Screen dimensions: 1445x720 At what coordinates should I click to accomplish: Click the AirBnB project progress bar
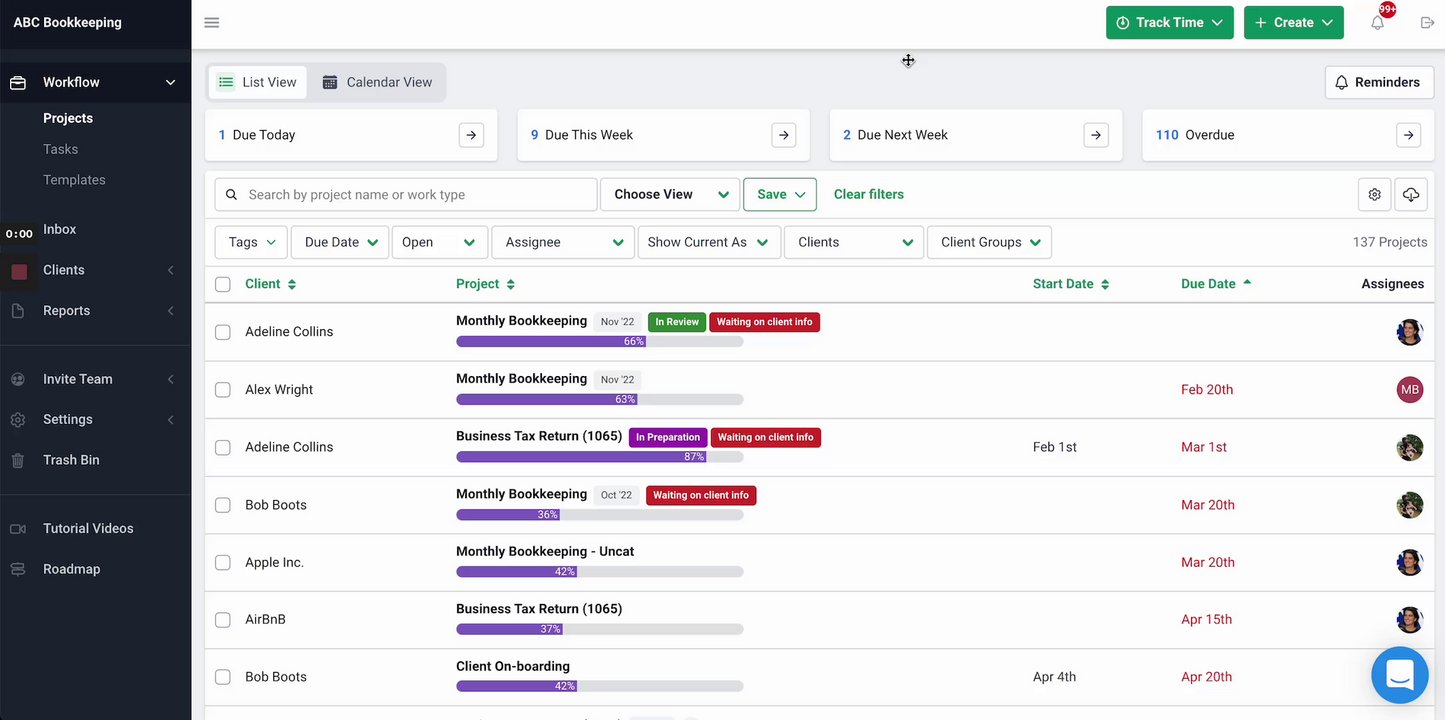point(599,629)
